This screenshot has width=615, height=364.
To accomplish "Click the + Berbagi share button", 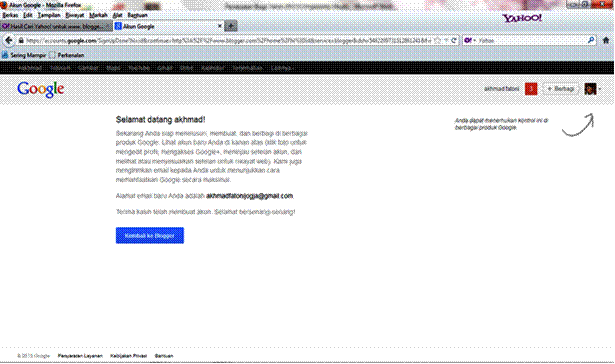I will 561,89.
